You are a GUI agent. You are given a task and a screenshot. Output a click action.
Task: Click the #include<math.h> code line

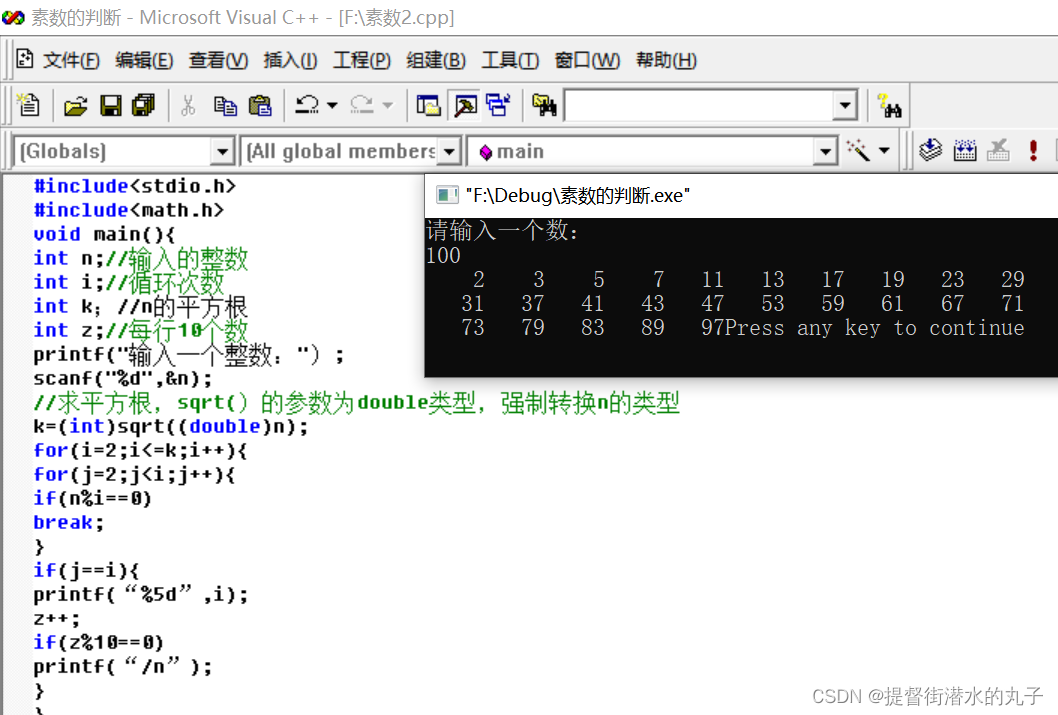tap(128, 210)
